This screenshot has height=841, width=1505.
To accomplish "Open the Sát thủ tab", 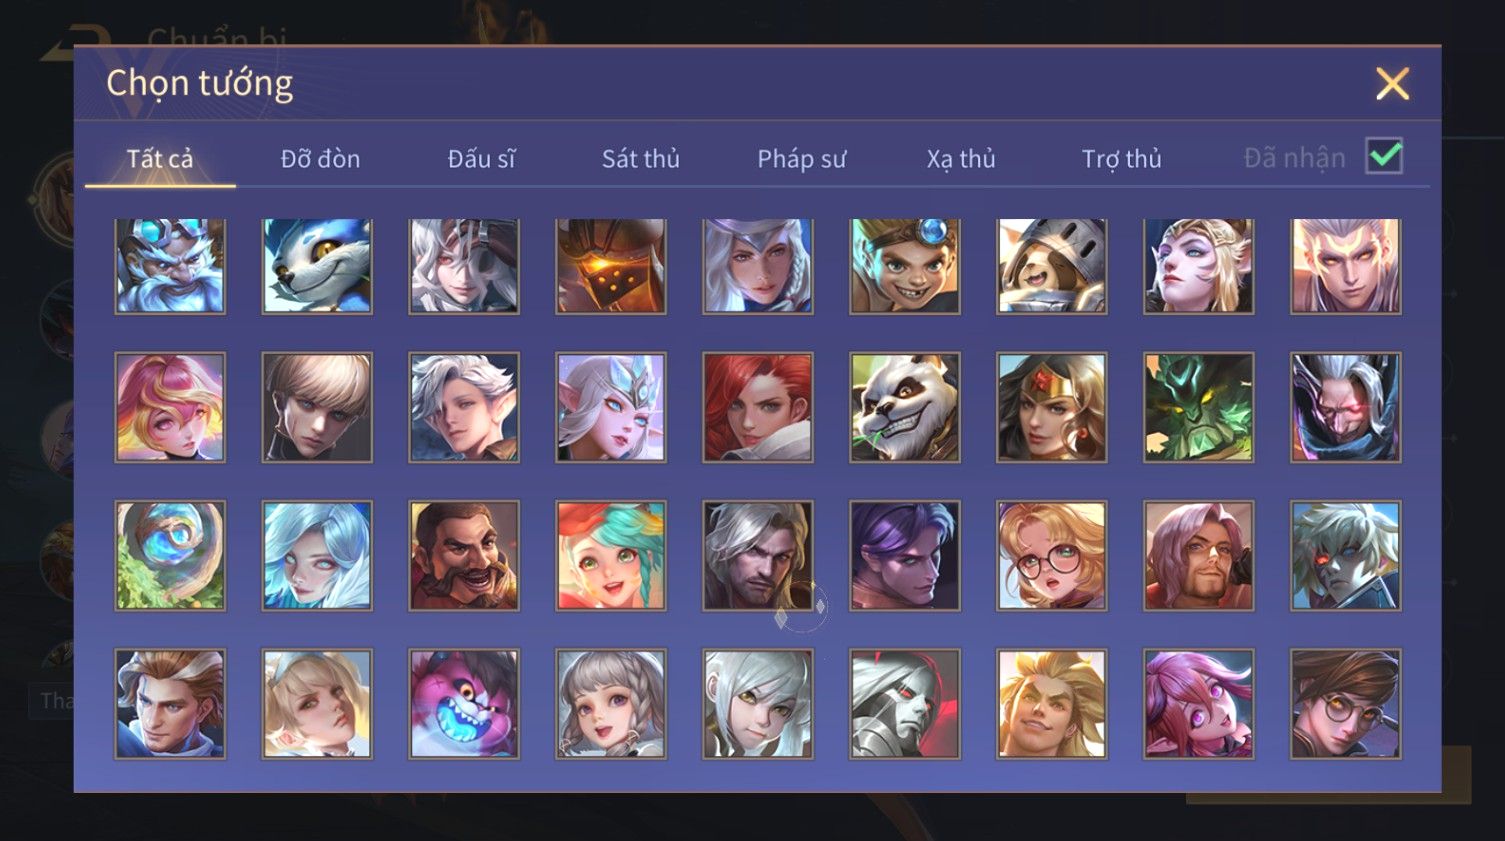I will [640, 158].
